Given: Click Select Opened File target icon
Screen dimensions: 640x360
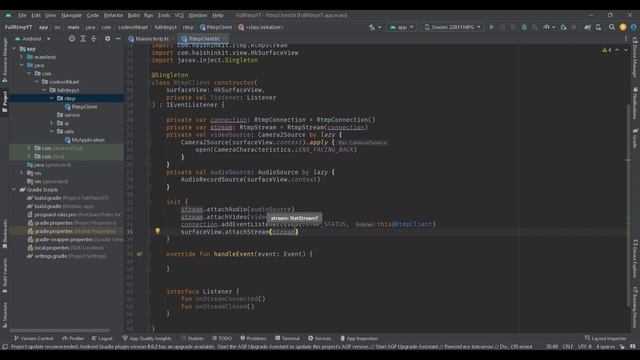Looking at the screenshot, I should point(72,39).
